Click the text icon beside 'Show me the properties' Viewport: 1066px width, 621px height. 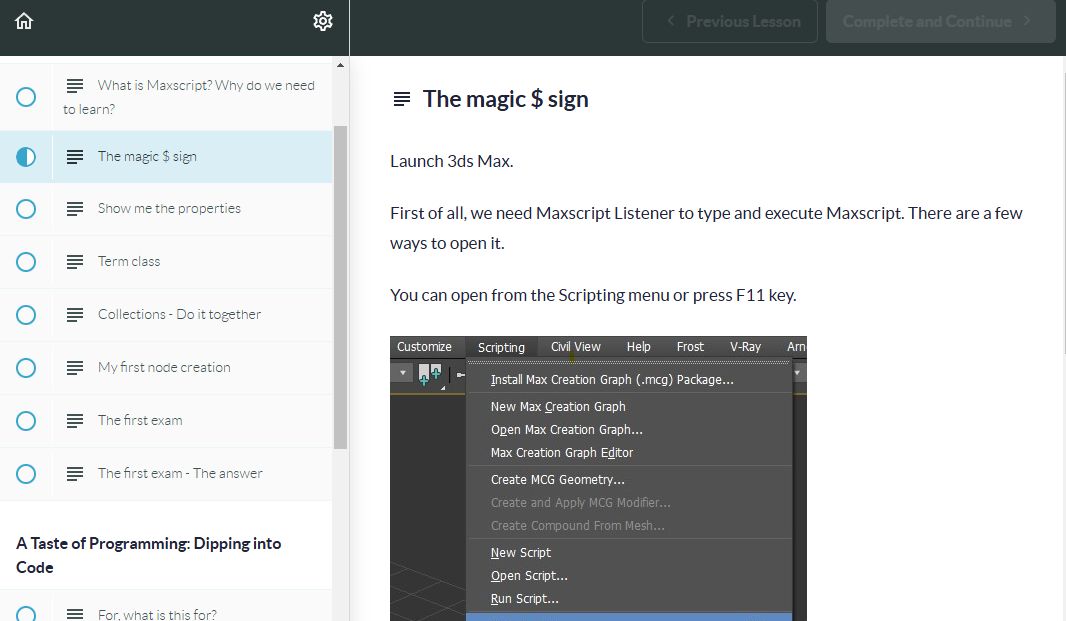coord(75,209)
